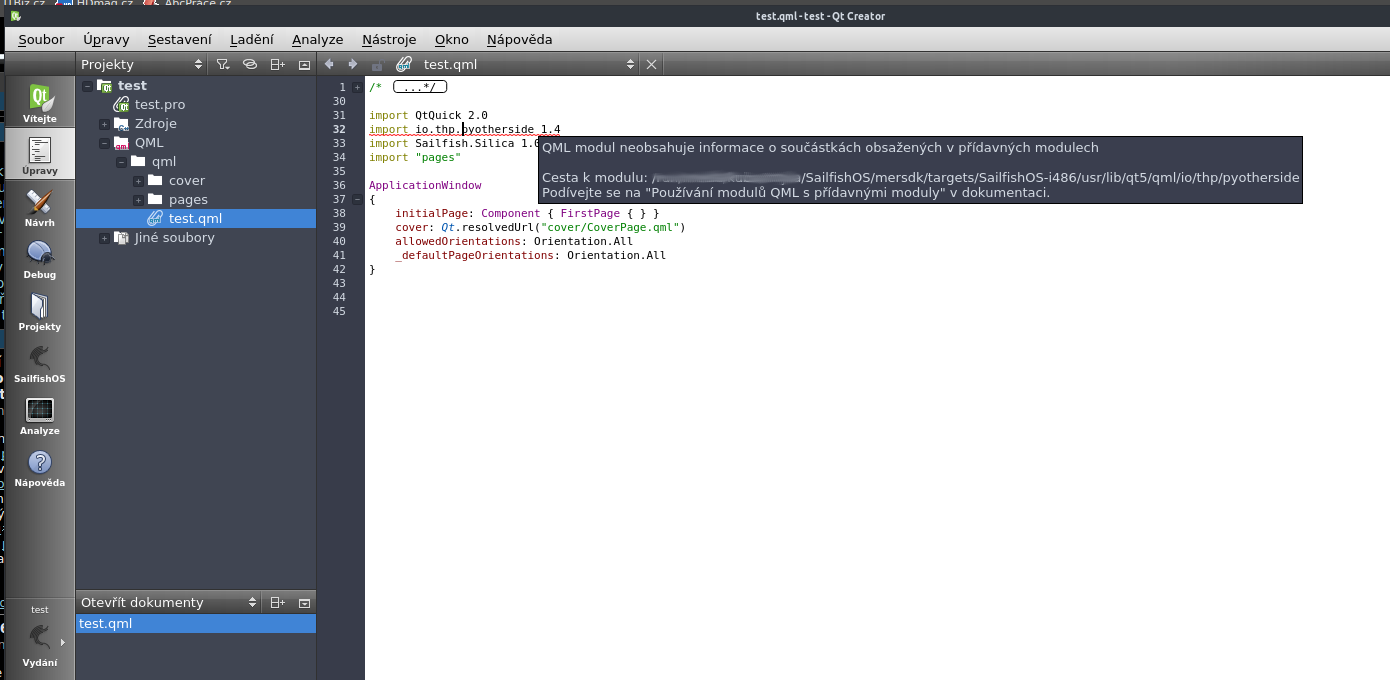
Task: Open the SailfishOS mode
Action: 40,363
